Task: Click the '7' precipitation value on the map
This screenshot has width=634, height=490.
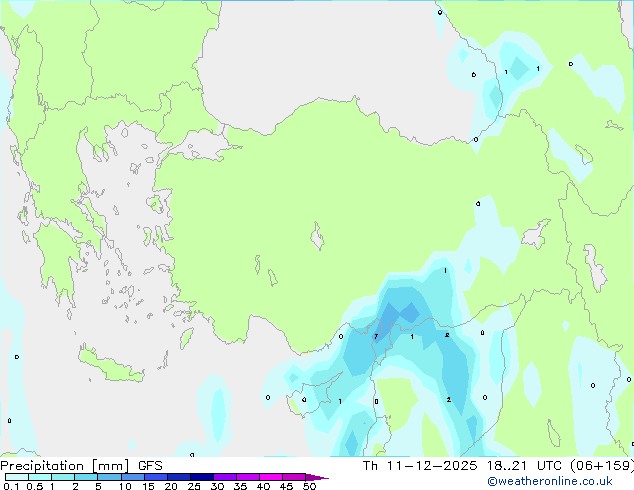Action: pyautogui.click(x=376, y=336)
